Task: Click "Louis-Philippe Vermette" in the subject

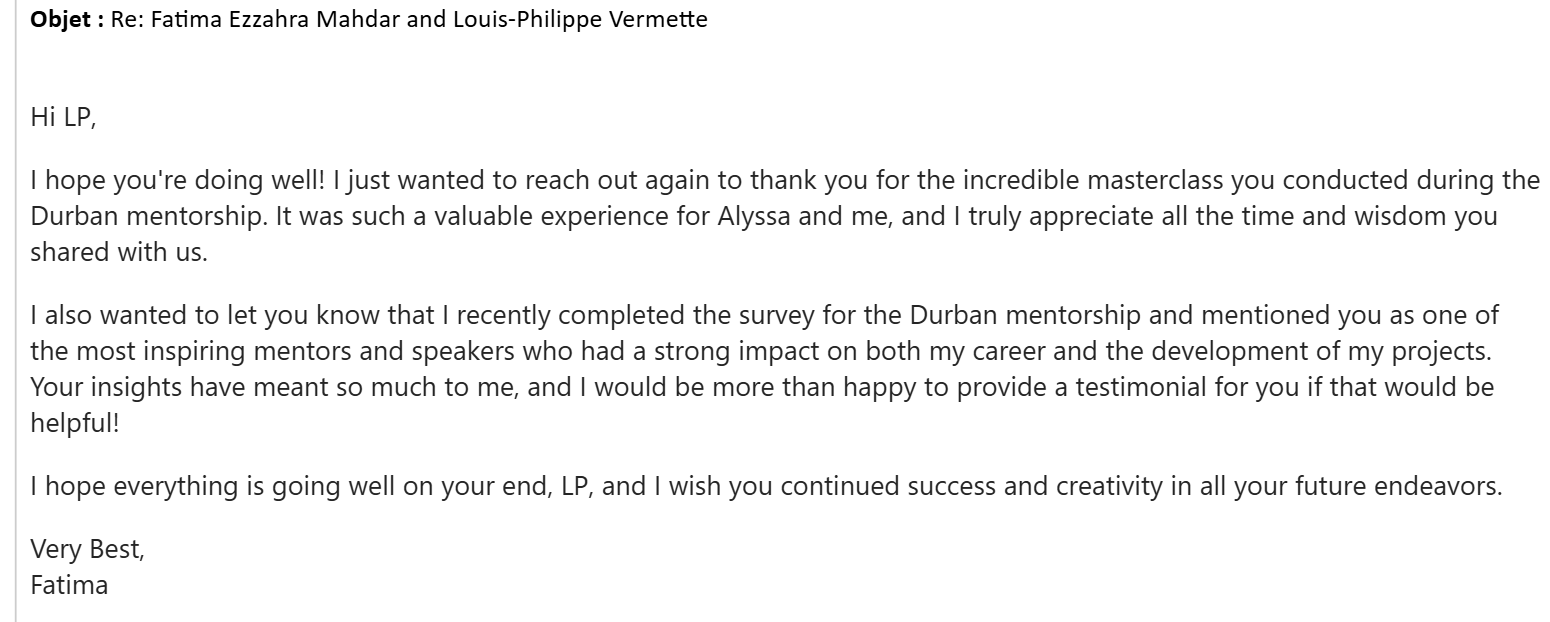Action: pyautogui.click(x=565, y=20)
